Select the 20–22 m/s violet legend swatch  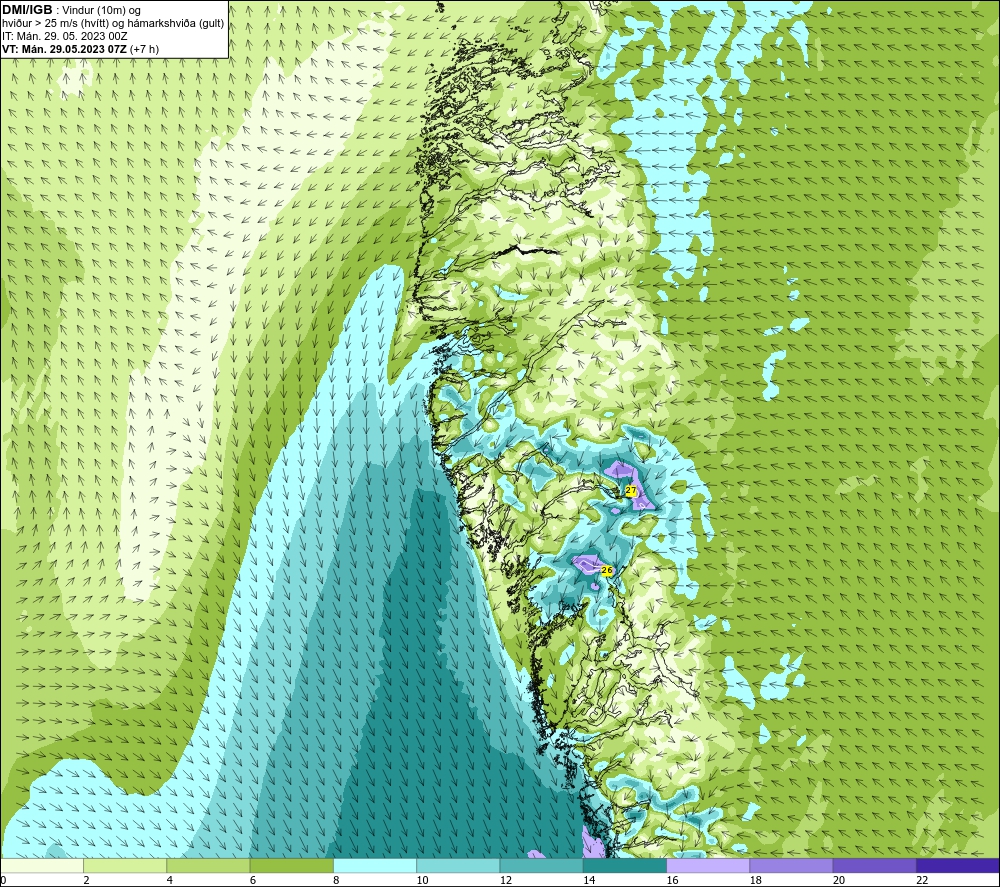[x=874, y=865]
